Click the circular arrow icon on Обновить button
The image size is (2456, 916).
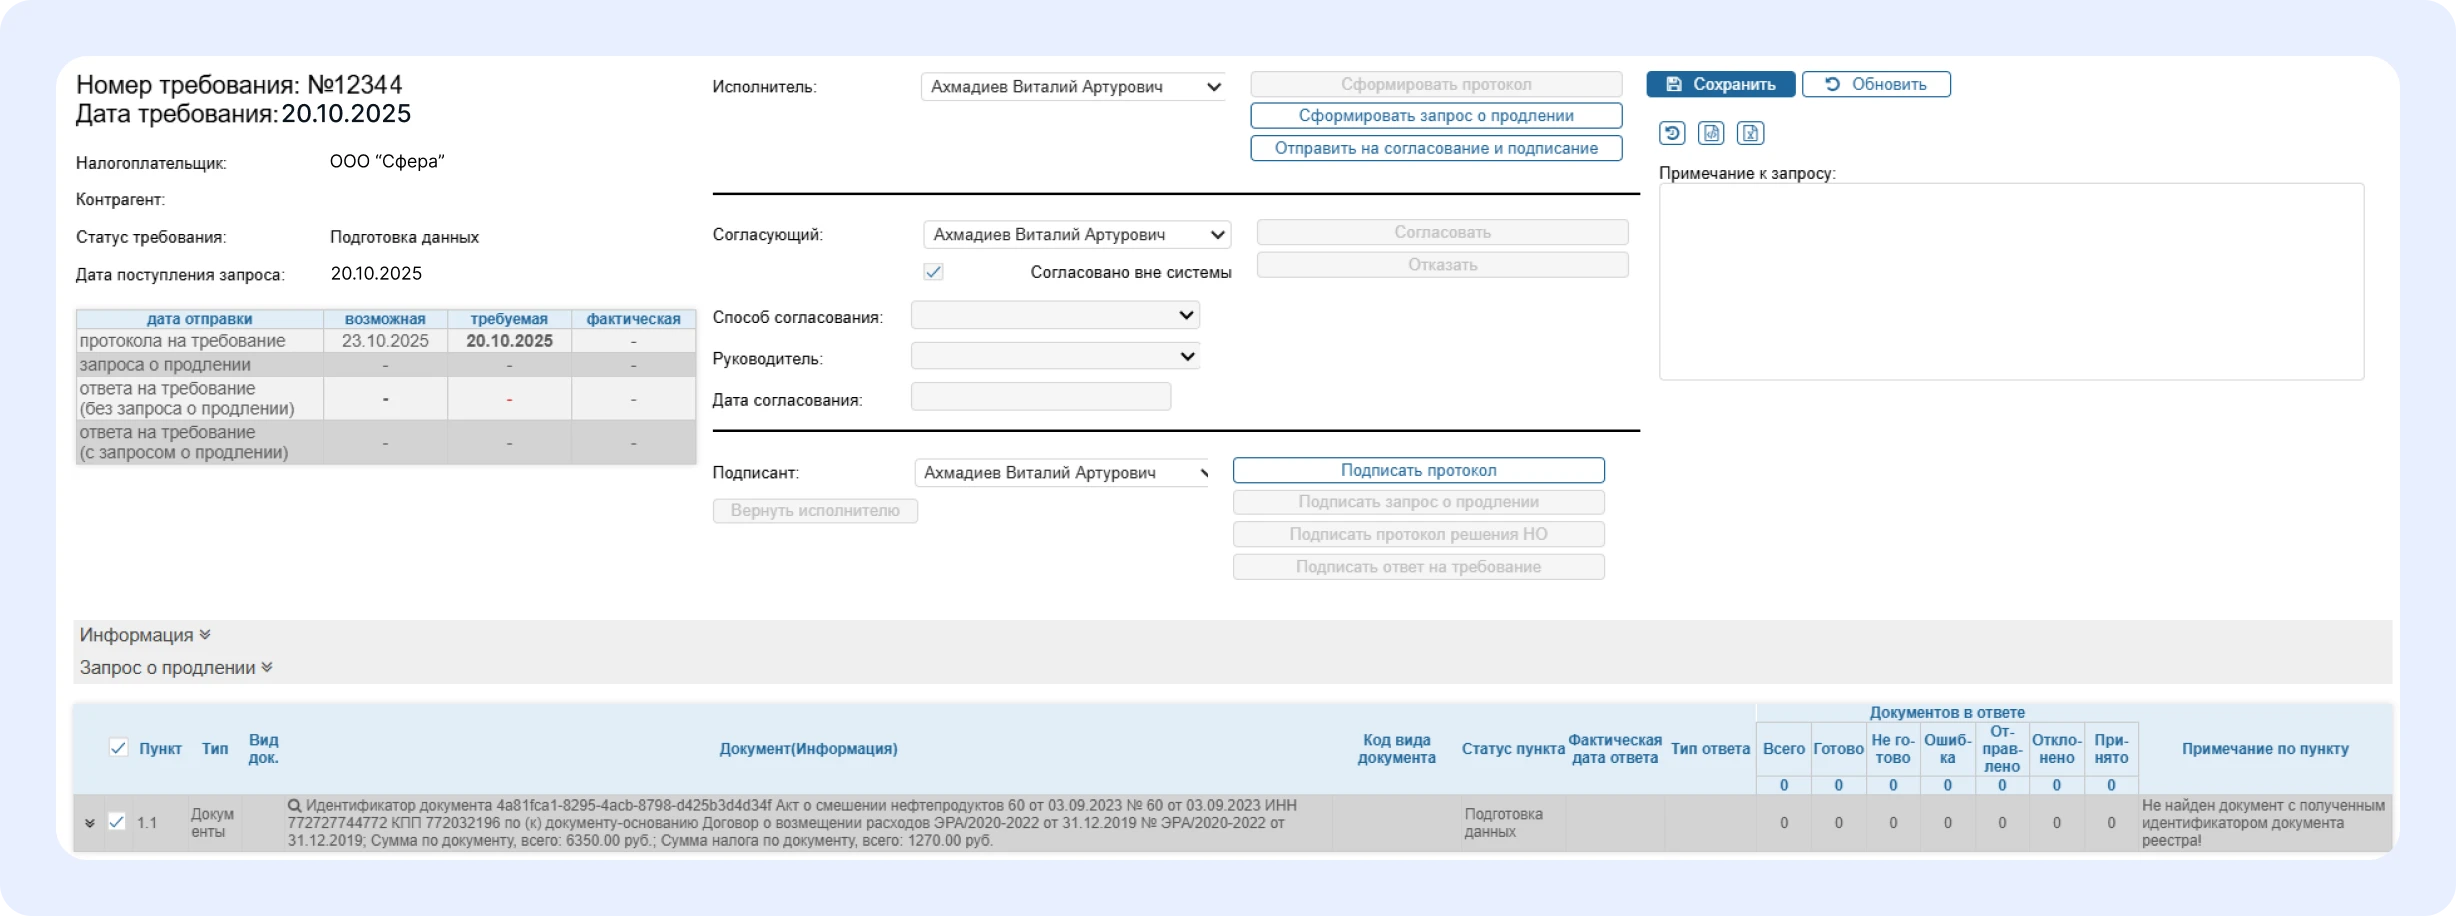pos(1831,84)
